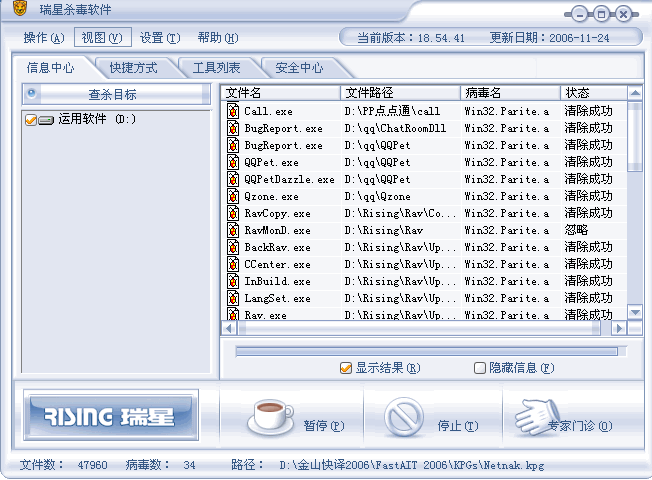
Task: Click file icon of RavCopy.exe row
Action: tap(233, 213)
